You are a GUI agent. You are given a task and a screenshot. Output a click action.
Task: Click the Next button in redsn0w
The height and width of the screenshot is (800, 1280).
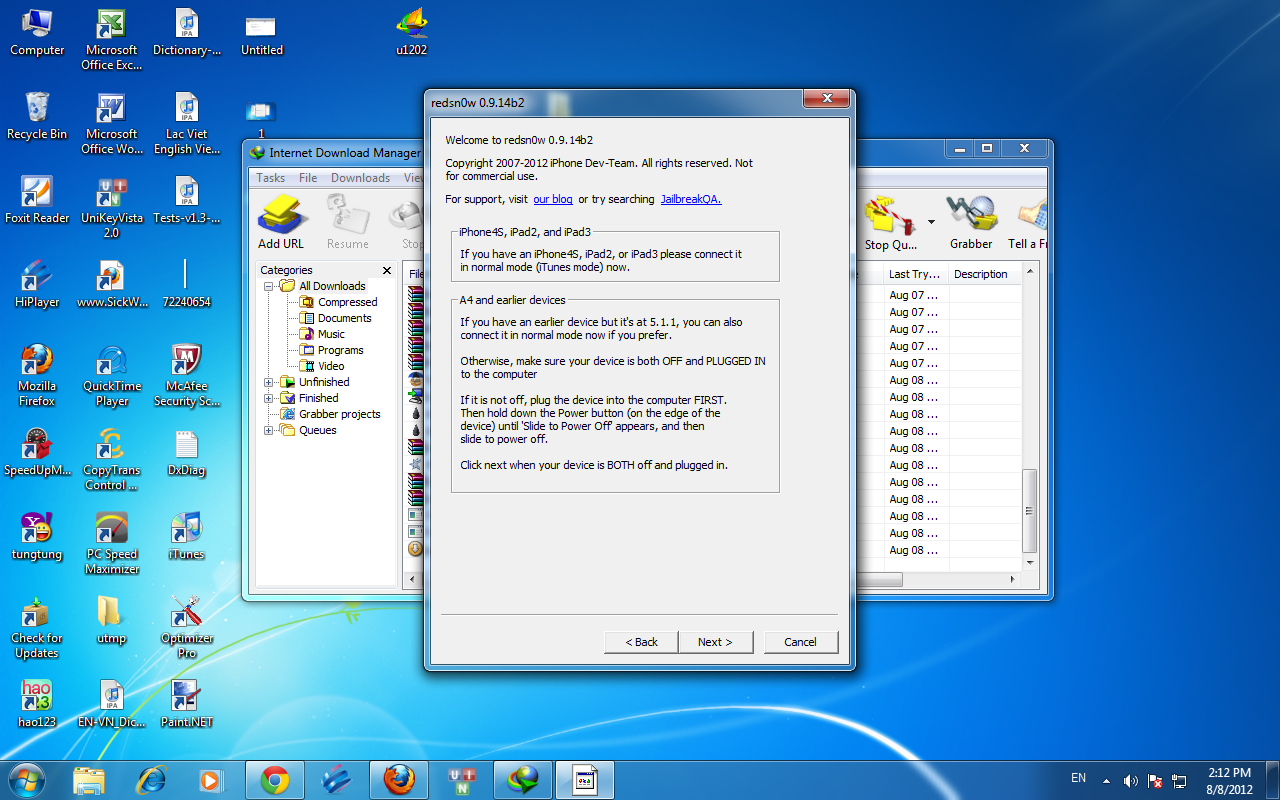pos(715,642)
